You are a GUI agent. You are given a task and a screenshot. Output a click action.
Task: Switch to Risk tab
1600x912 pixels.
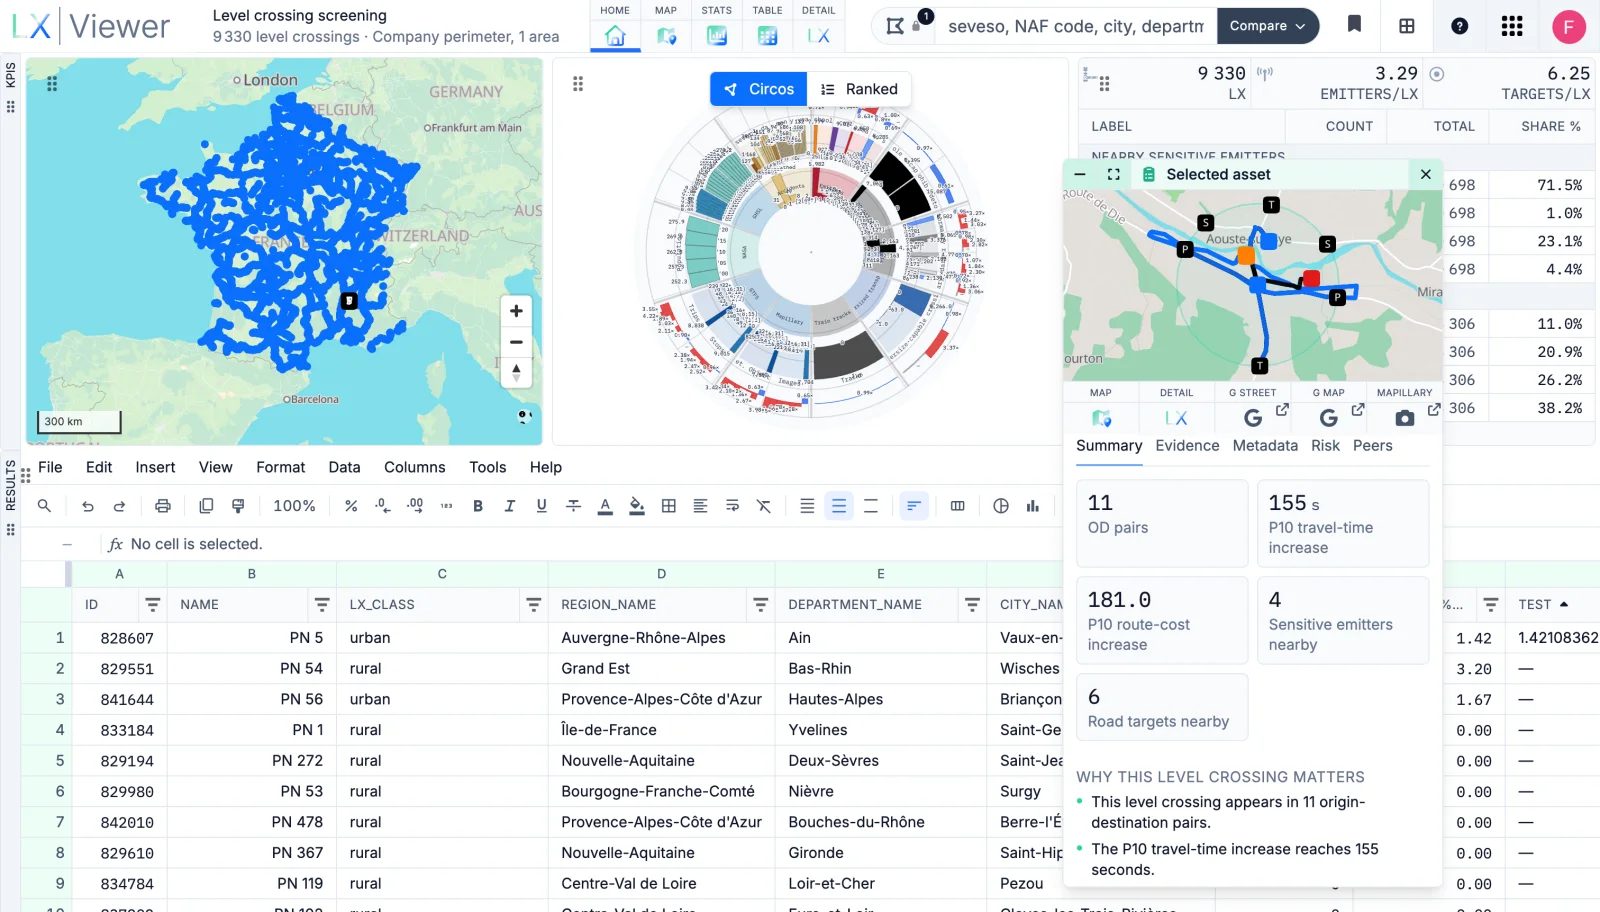click(1325, 446)
